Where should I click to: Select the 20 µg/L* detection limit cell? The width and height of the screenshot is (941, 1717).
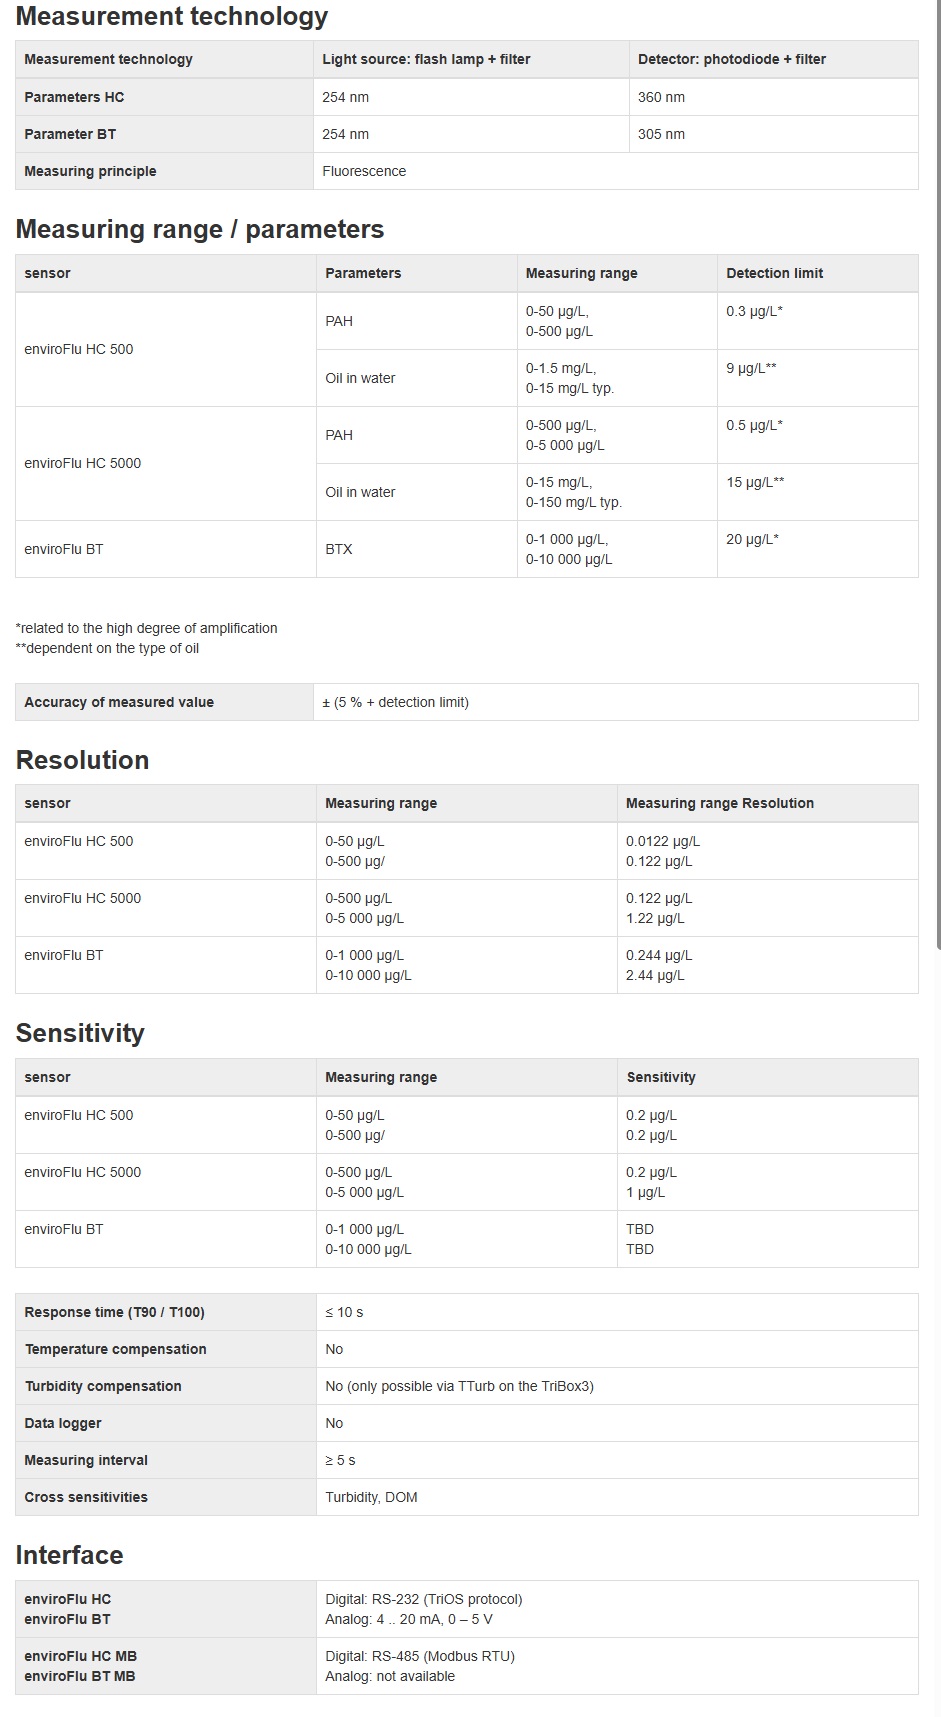click(x=752, y=539)
